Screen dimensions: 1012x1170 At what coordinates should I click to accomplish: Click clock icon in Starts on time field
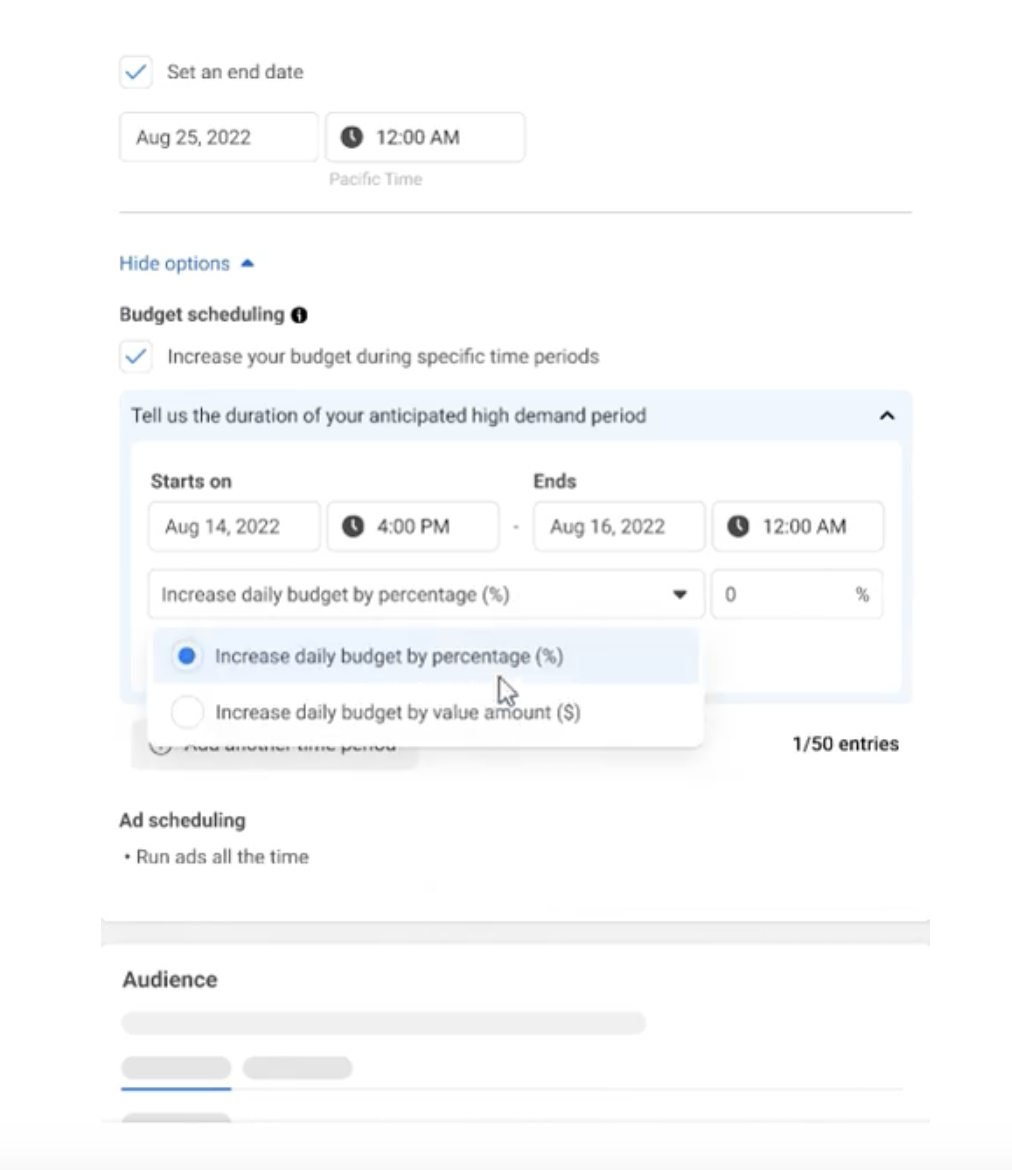coord(353,526)
